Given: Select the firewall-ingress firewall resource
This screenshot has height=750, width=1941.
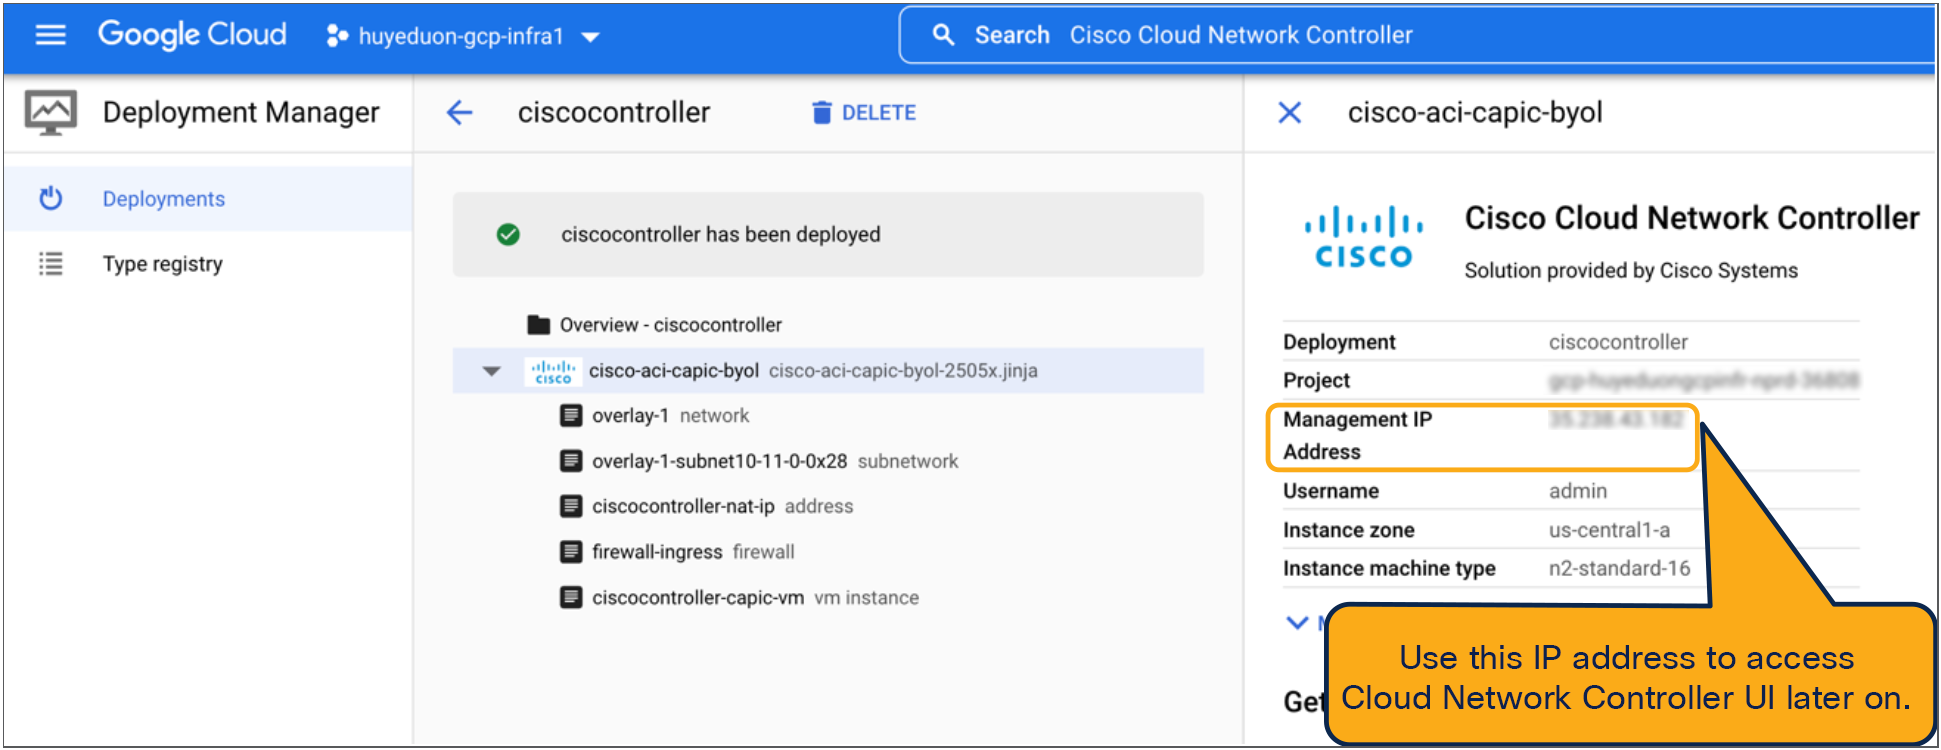Looking at the screenshot, I should pos(828,552).
